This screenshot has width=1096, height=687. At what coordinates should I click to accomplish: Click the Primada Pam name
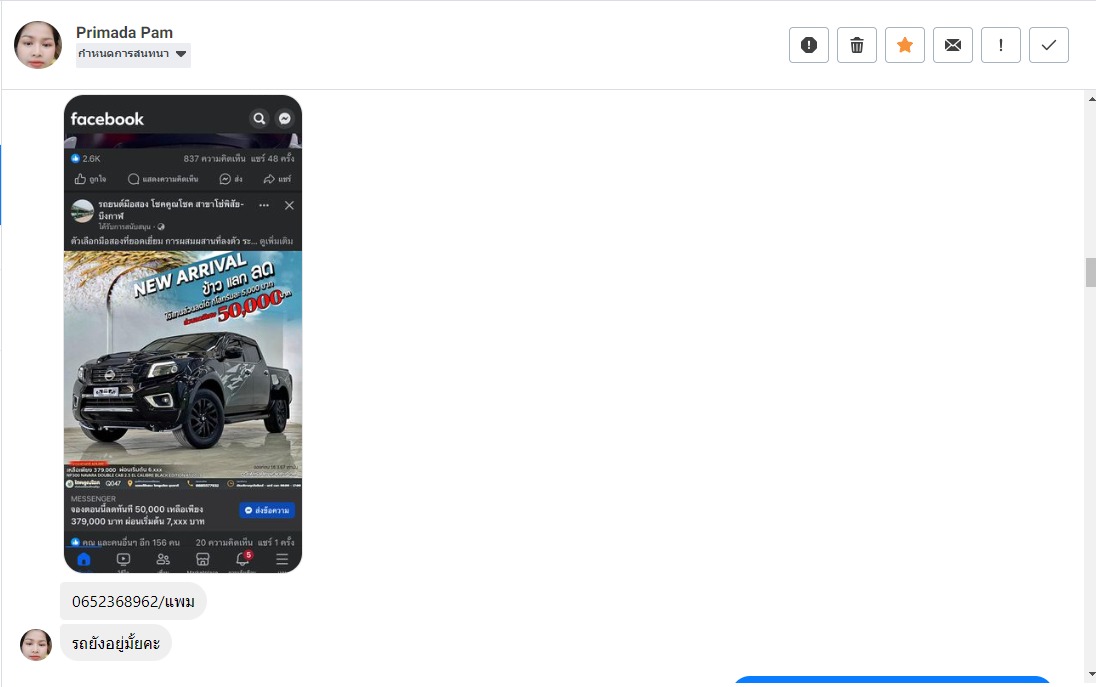(x=124, y=32)
